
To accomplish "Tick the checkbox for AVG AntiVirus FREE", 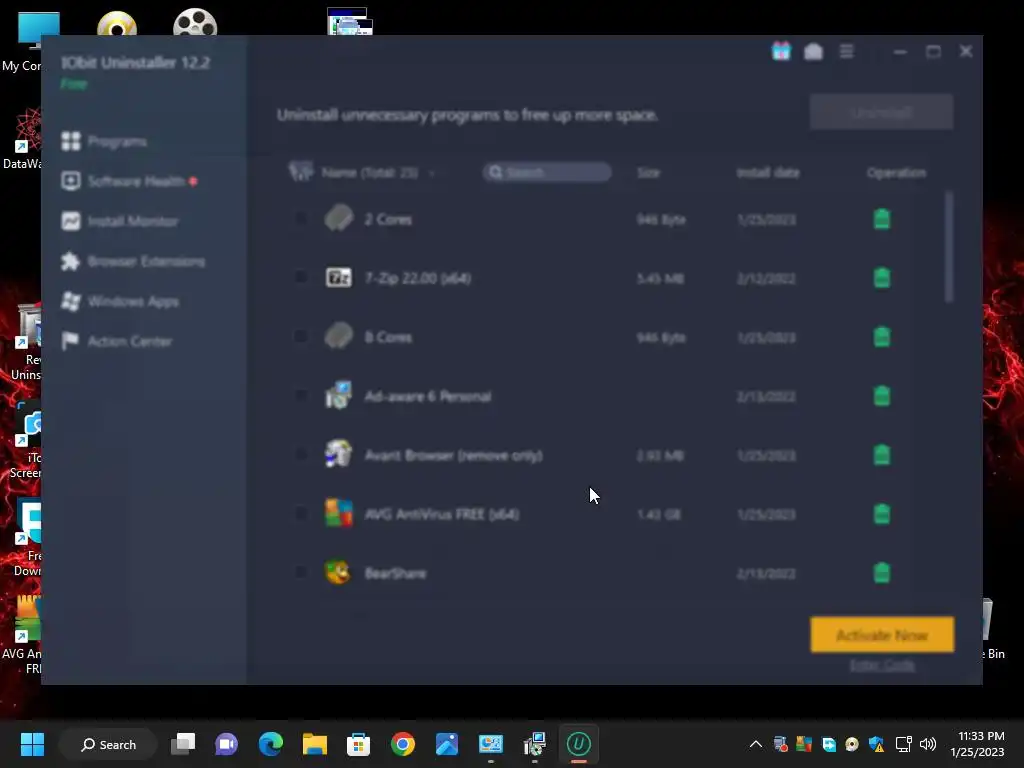I will 300,514.
